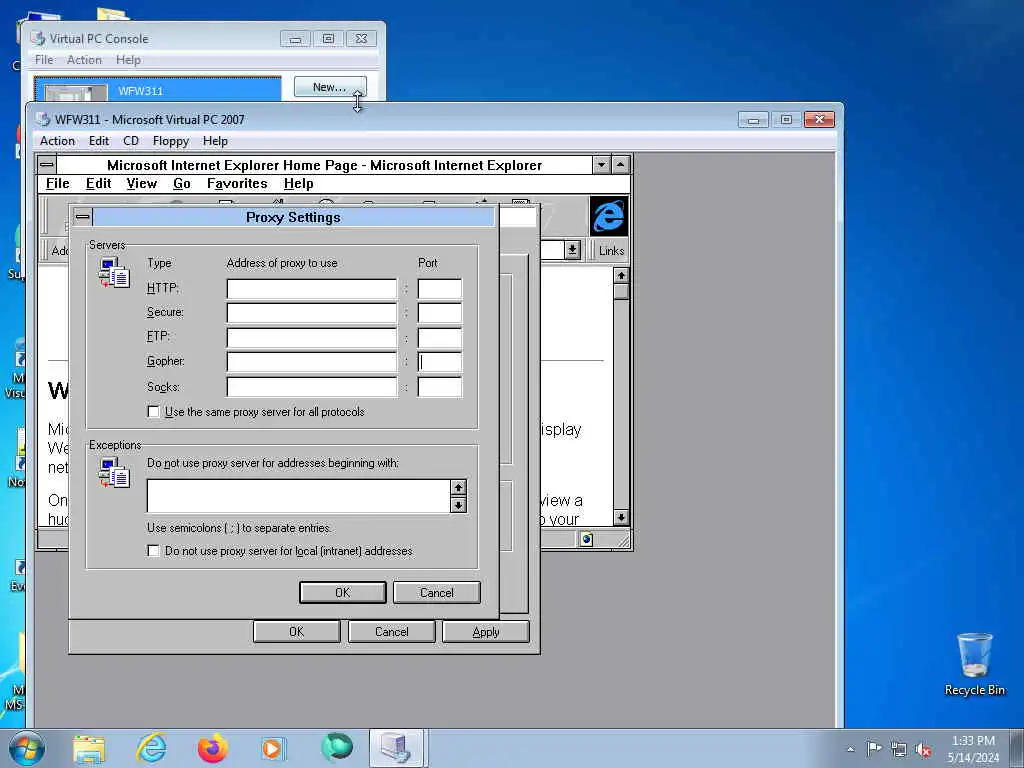The image size is (1024, 768).
Task: Open Windows Media Player taskbar icon
Action: click(x=272, y=748)
